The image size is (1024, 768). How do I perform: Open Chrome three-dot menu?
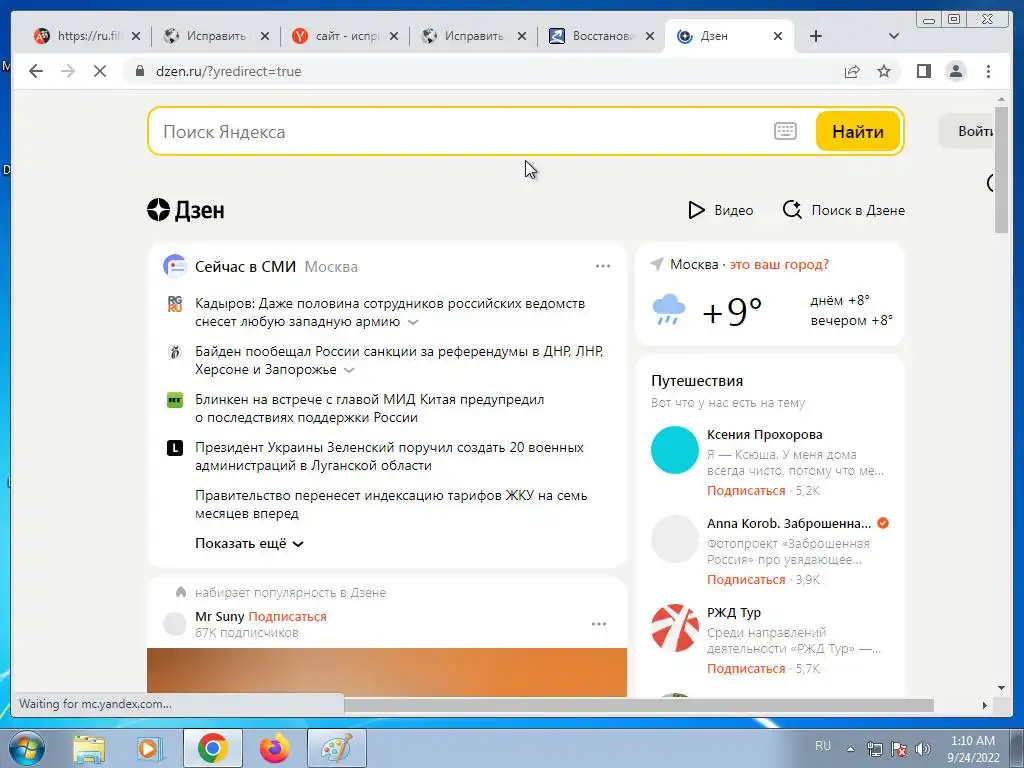pos(988,71)
